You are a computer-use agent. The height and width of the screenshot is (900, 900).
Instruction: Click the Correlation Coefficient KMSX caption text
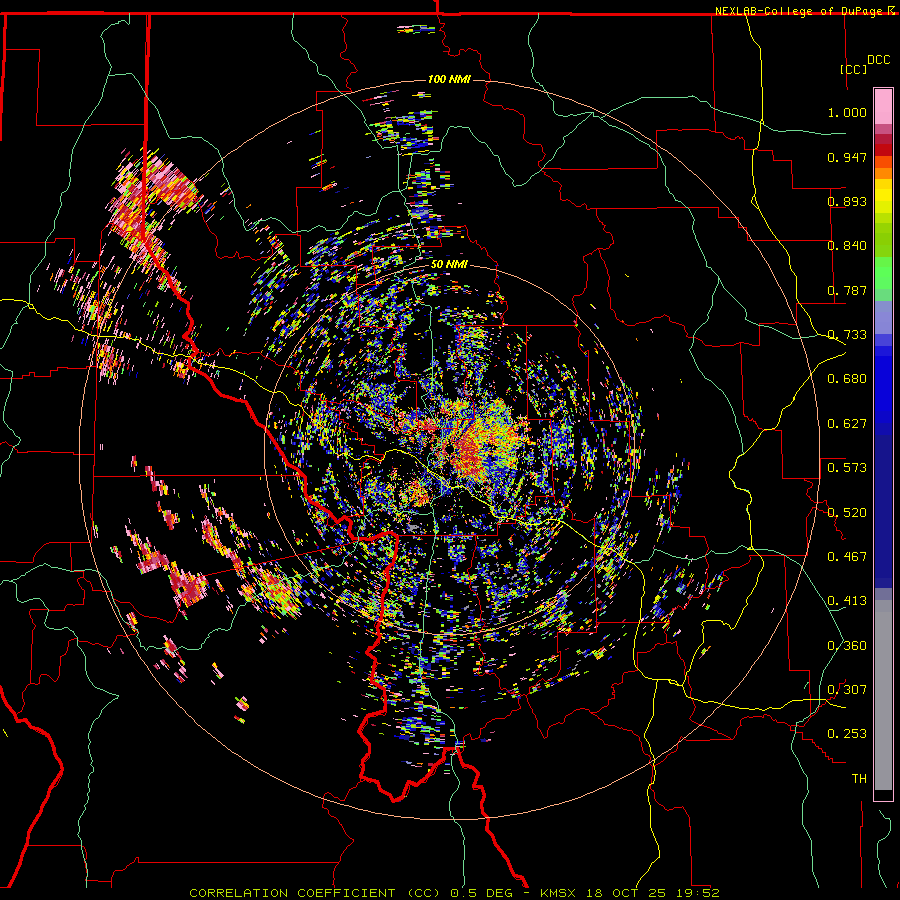coord(454,893)
